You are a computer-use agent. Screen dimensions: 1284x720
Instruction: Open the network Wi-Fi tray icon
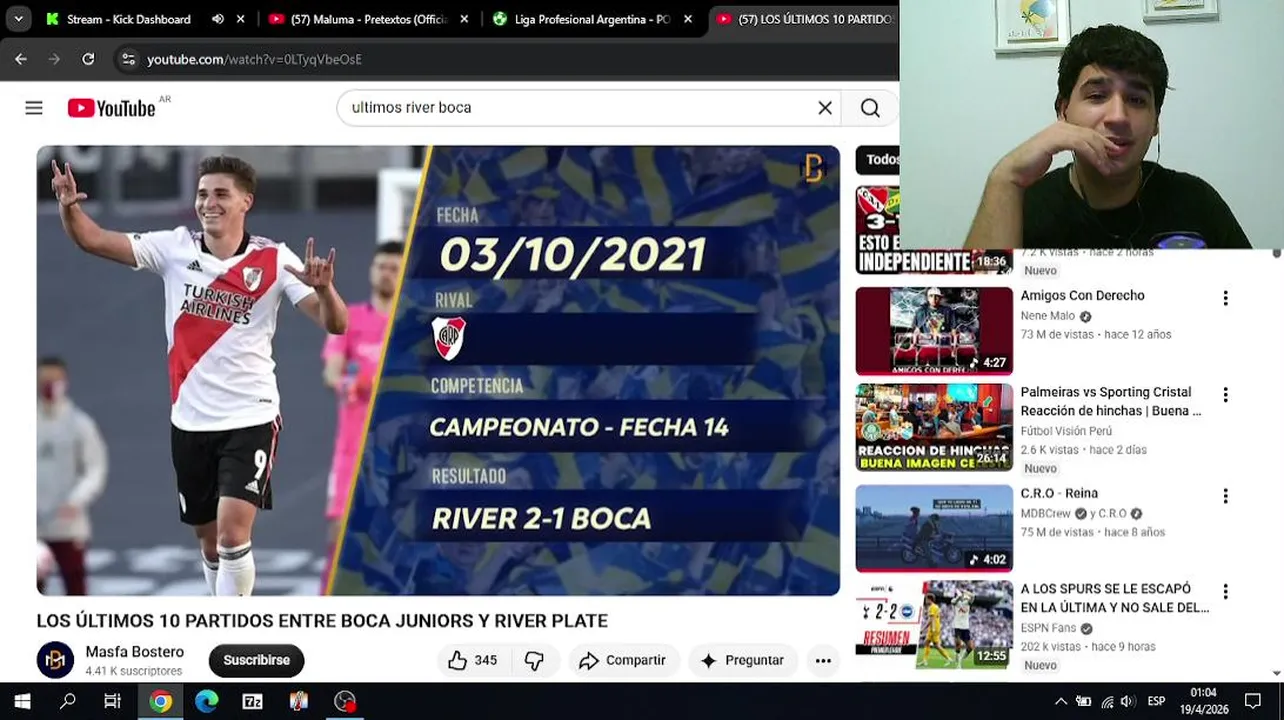(x=1107, y=701)
